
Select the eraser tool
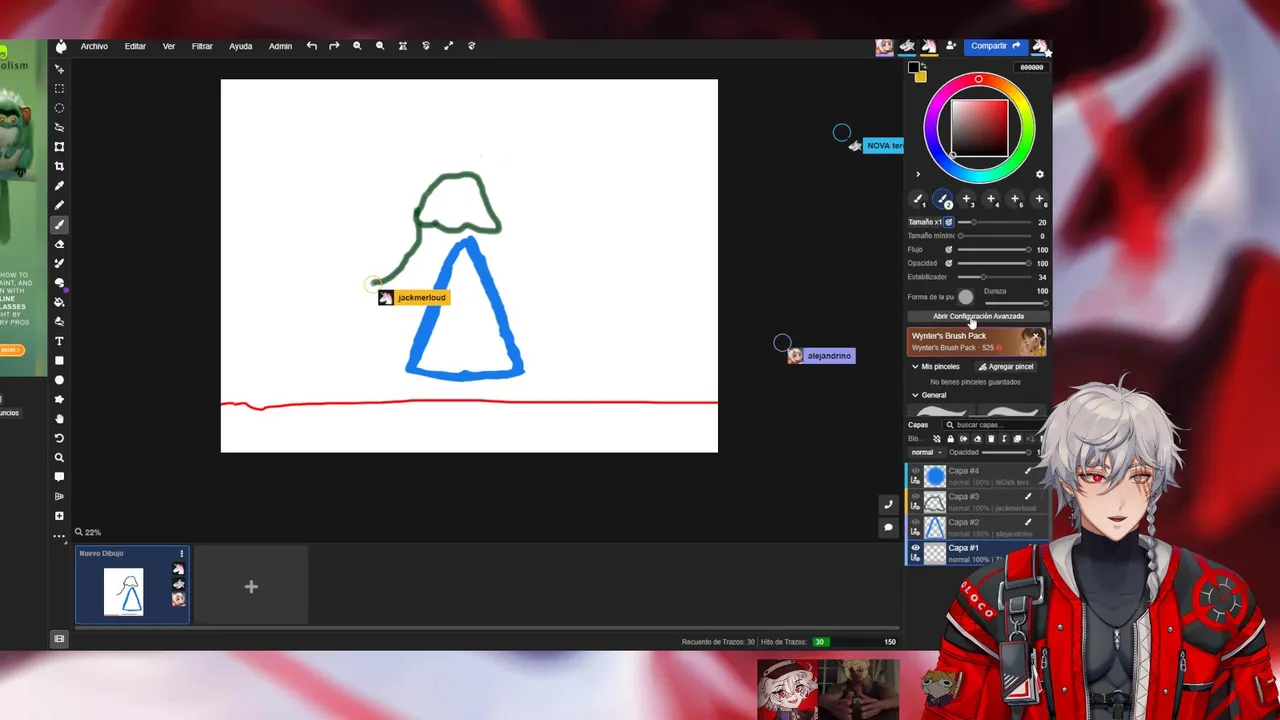(x=59, y=244)
